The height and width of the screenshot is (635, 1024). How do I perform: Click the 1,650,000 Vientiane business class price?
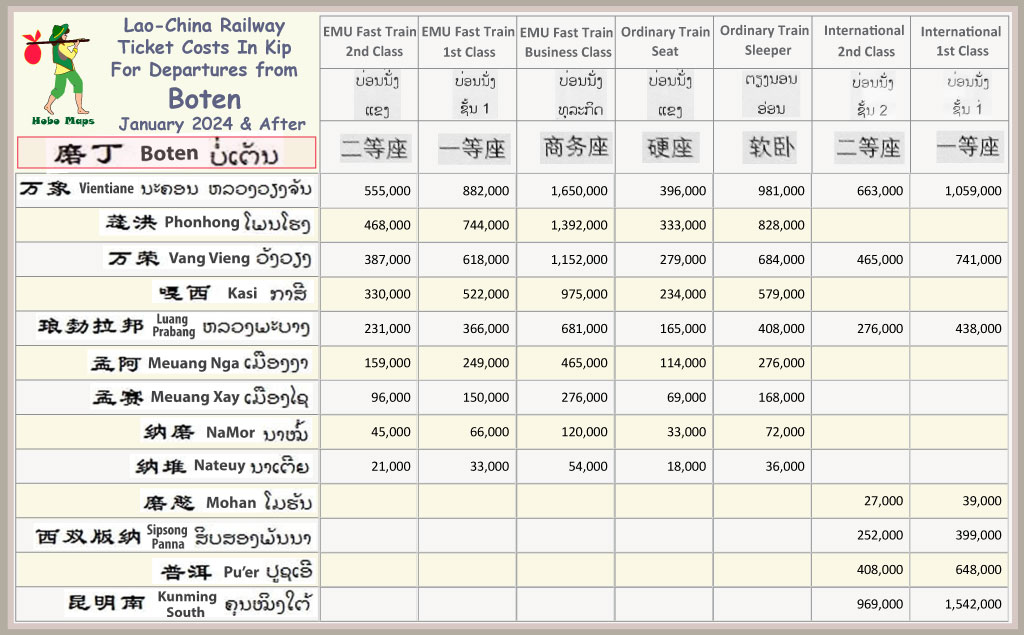click(x=577, y=191)
